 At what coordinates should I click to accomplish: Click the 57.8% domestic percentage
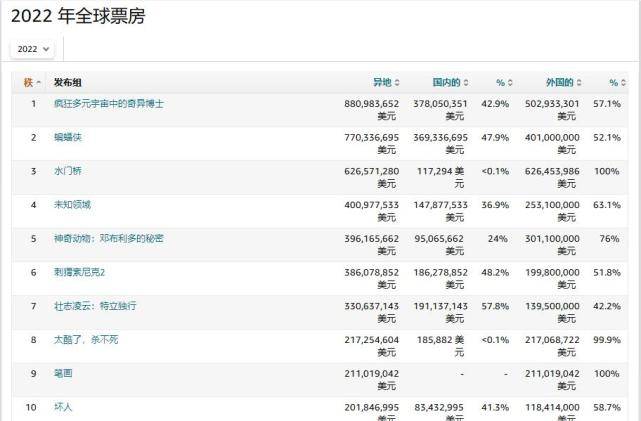coord(495,306)
